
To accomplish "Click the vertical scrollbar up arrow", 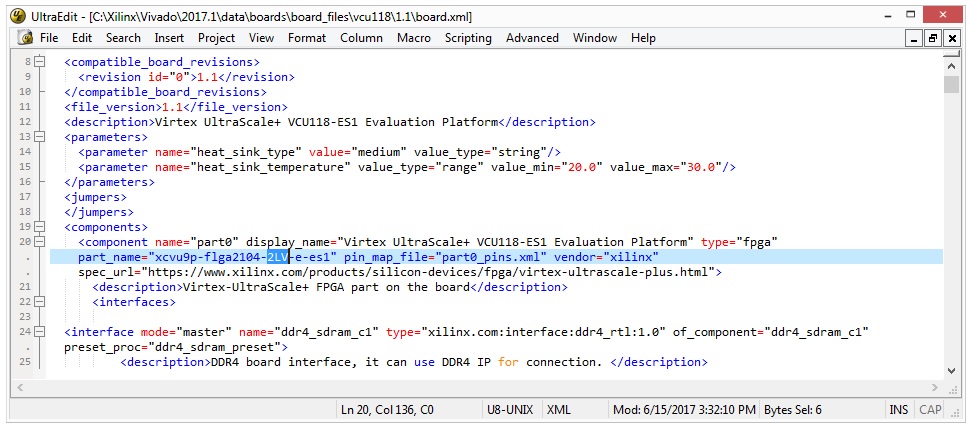I will (951, 63).
